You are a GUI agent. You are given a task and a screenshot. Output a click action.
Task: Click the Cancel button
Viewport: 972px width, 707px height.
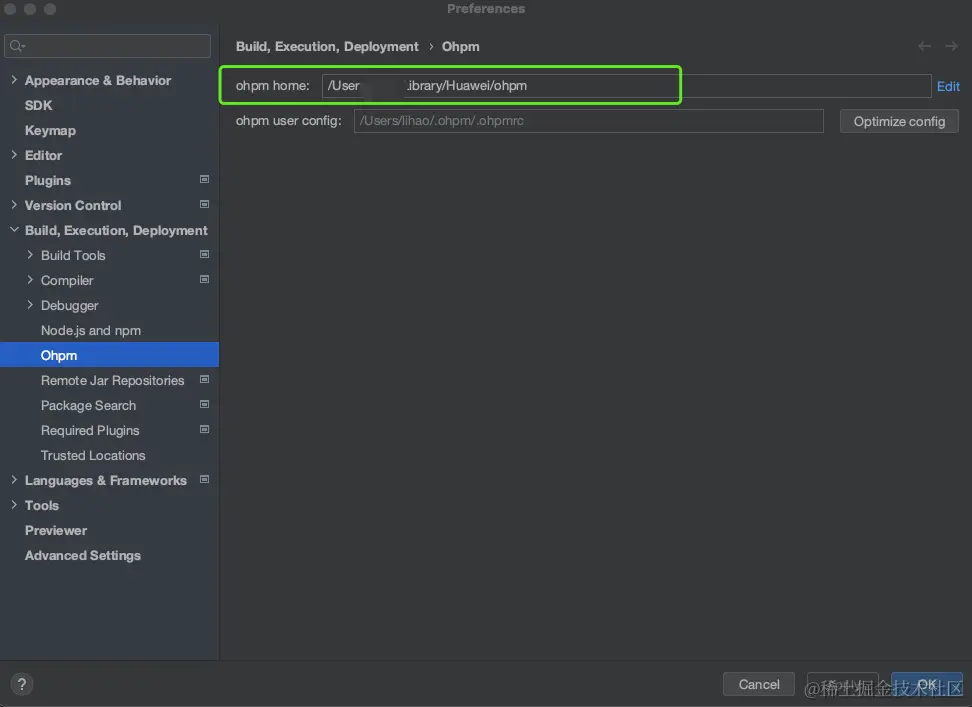(759, 684)
